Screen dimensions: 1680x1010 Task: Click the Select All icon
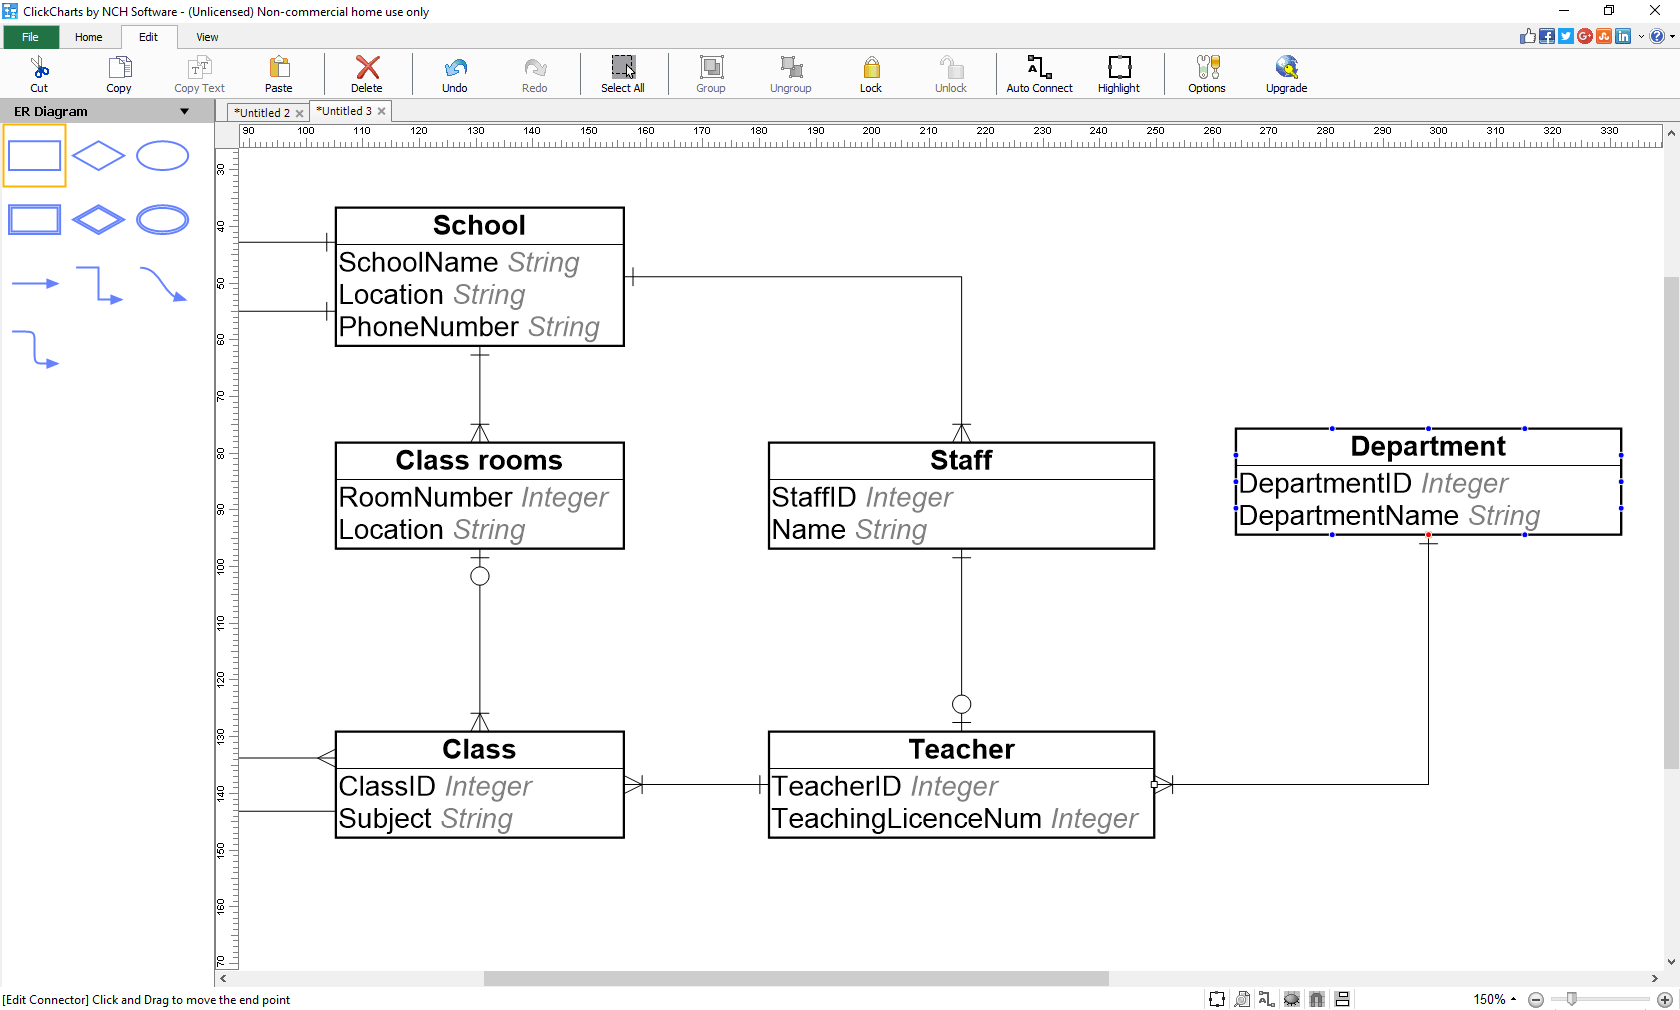(622, 73)
